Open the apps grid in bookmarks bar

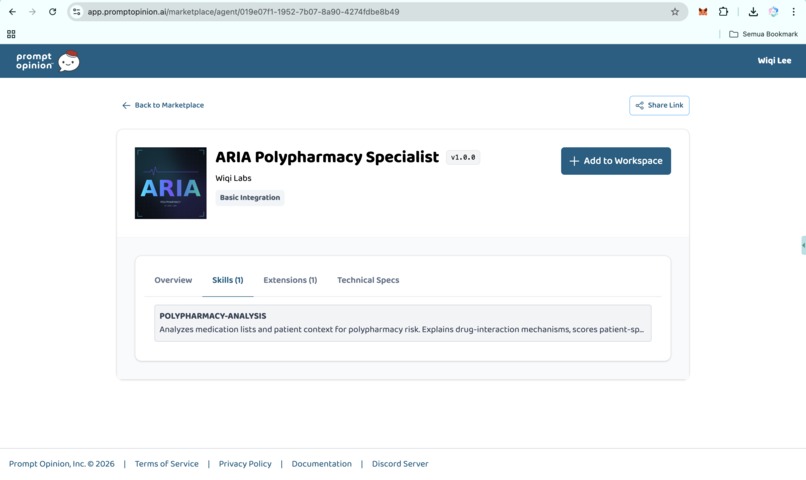[11, 34]
